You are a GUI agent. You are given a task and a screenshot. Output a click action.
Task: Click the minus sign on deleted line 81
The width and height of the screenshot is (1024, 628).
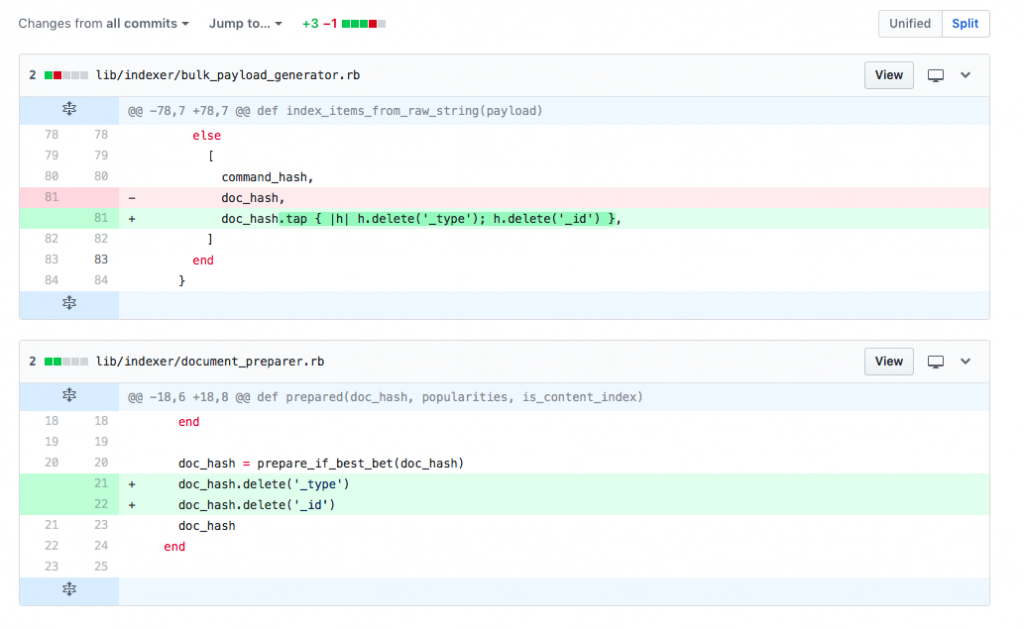click(132, 198)
